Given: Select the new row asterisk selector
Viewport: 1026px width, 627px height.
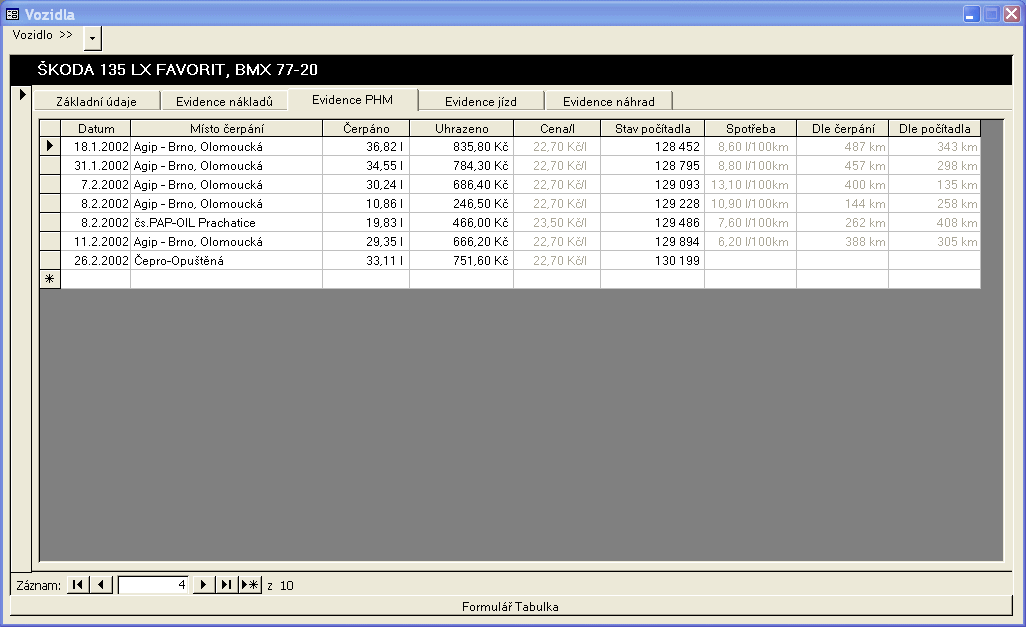Looking at the screenshot, I should (x=50, y=280).
